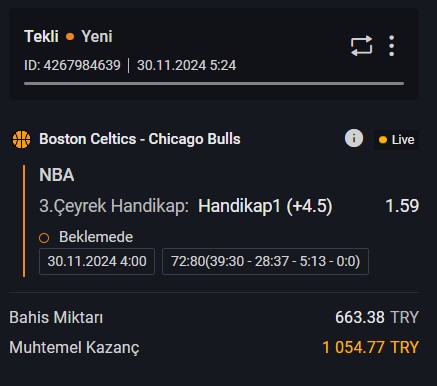Viewport: 437px width, 386px height.
Task: Click the 1.59 odds value
Action: point(402,206)
